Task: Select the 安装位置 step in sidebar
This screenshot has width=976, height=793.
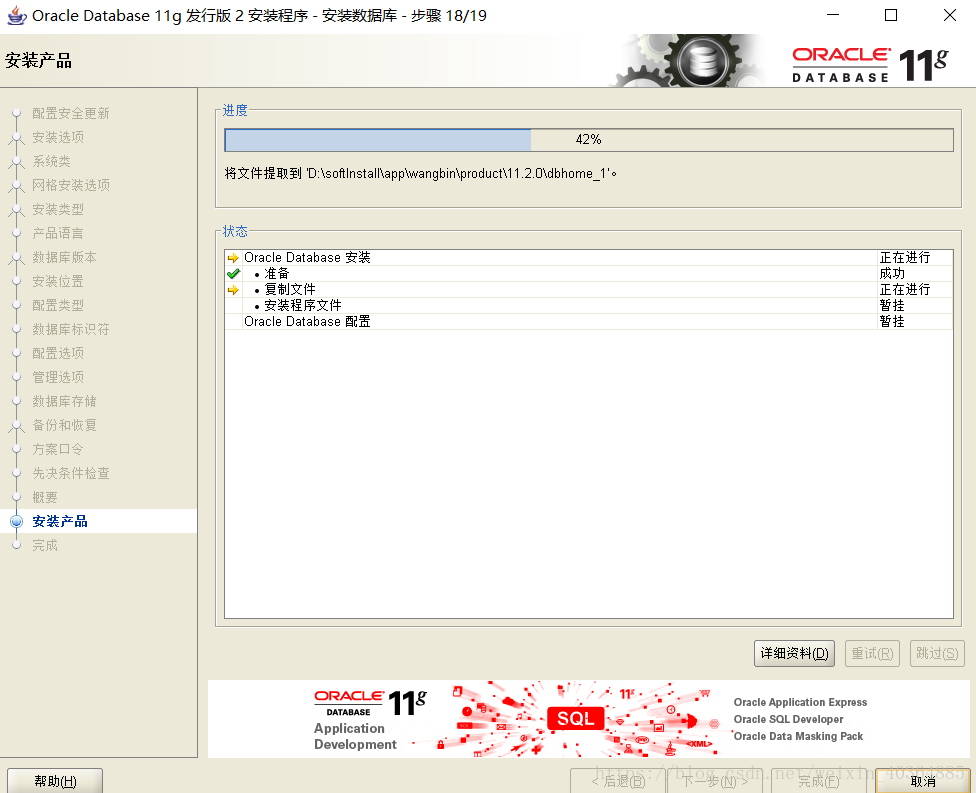Action: (58, 281)
